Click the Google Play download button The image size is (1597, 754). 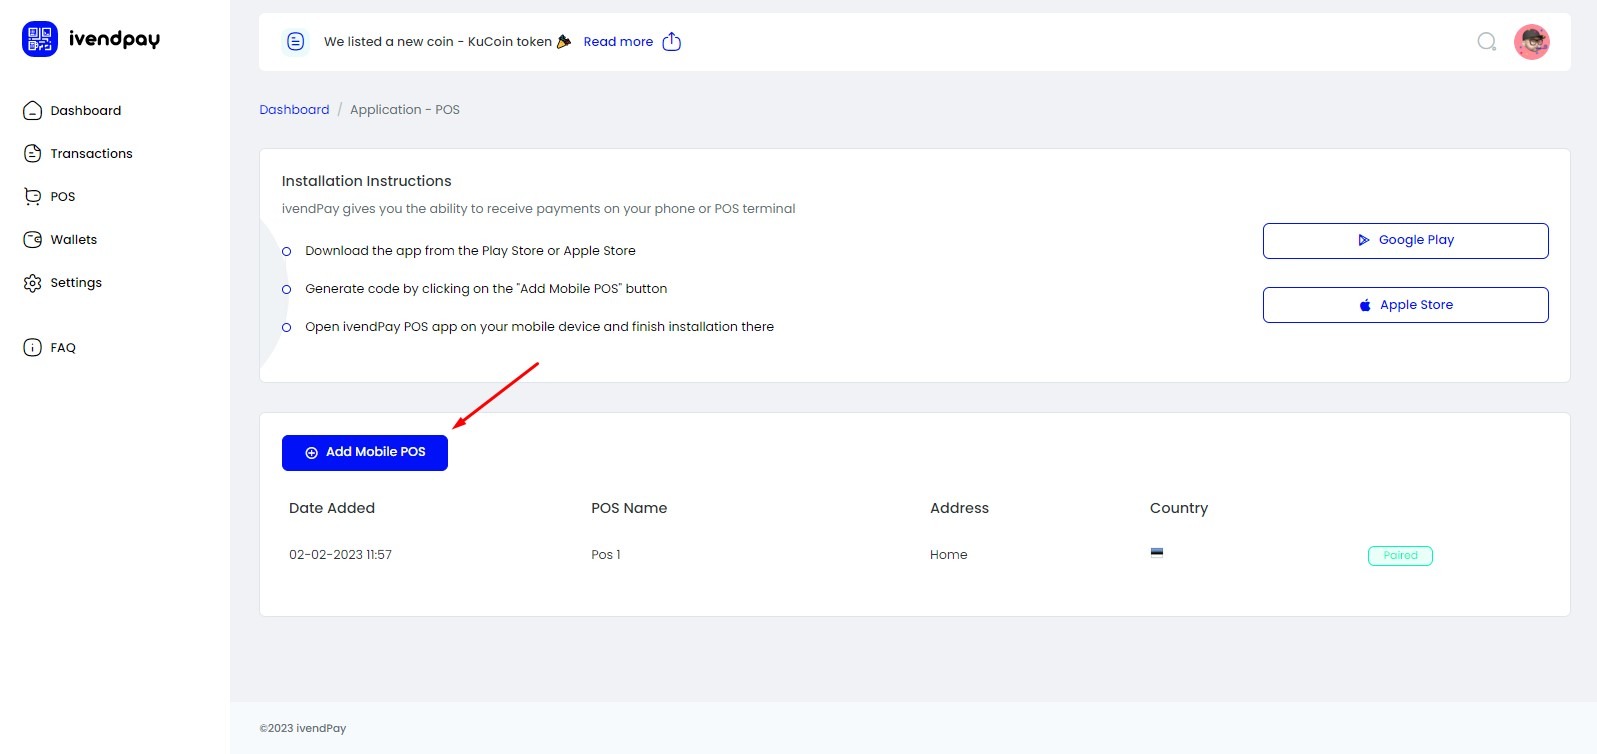1405,241
